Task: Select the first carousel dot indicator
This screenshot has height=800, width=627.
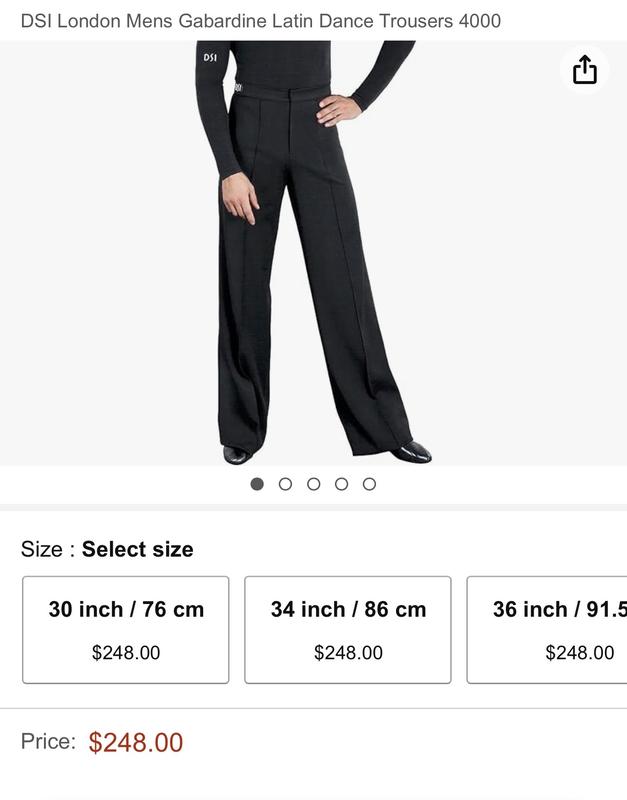Action: [257, 484]
